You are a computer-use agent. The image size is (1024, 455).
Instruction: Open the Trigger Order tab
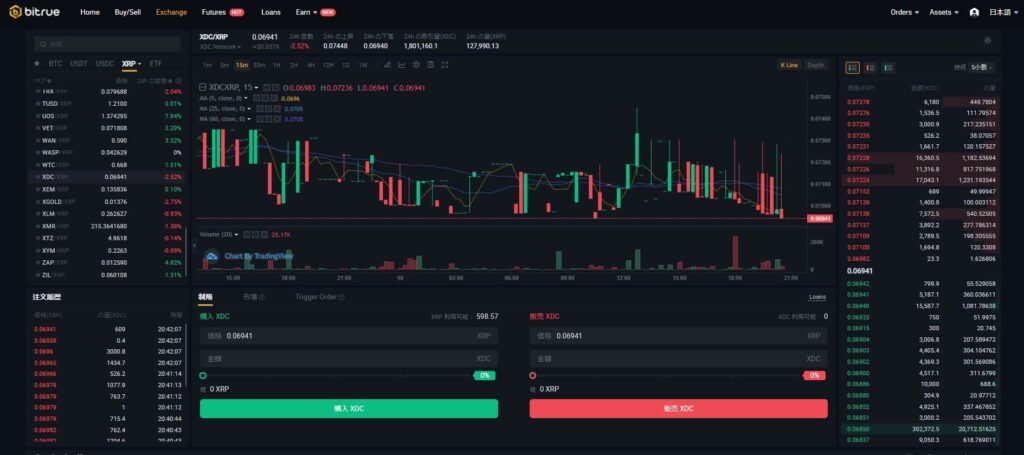(315, 297)
